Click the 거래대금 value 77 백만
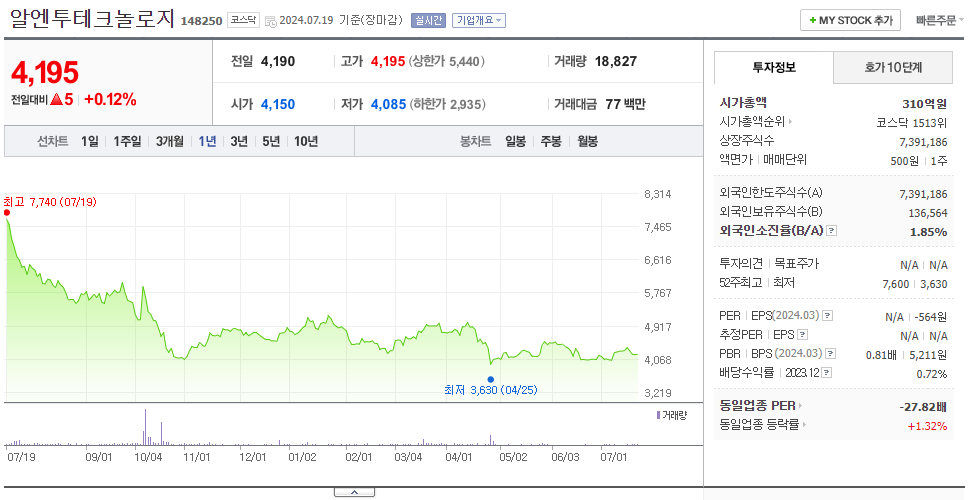The image size is (968, 500). point(625,104)
